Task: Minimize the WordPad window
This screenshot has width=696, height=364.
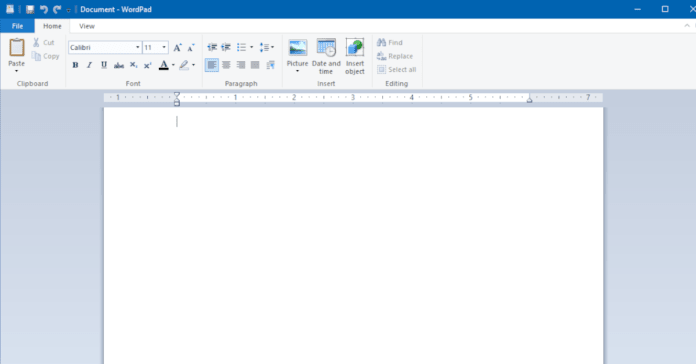Action: coord(637,9)
